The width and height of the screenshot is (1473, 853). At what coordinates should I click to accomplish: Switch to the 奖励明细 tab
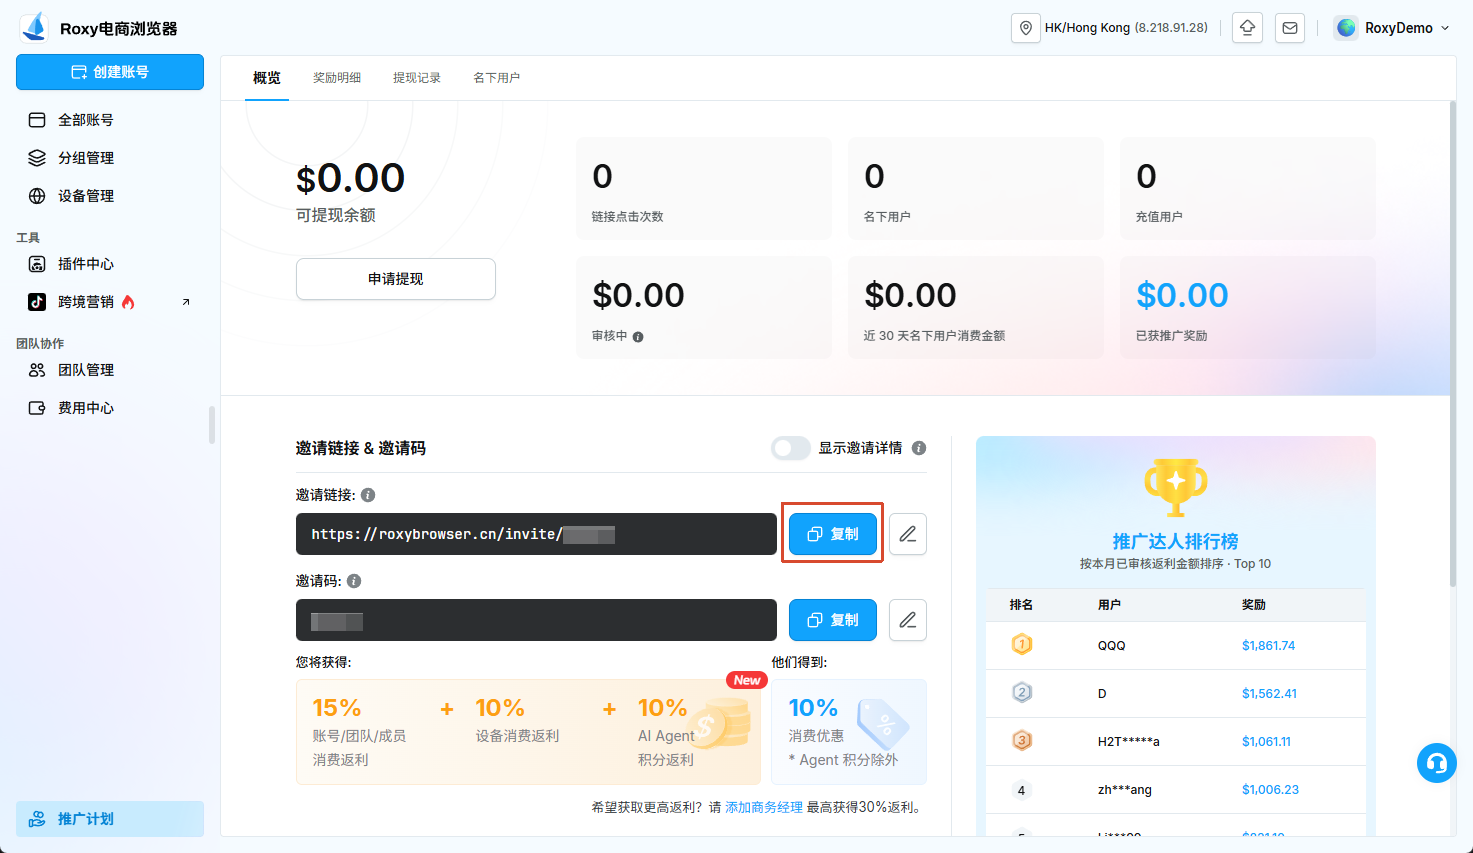337,77
